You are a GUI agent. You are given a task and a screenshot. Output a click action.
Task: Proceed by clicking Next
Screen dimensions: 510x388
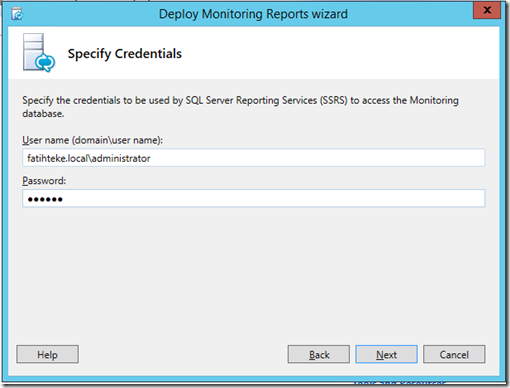[386, 354]
